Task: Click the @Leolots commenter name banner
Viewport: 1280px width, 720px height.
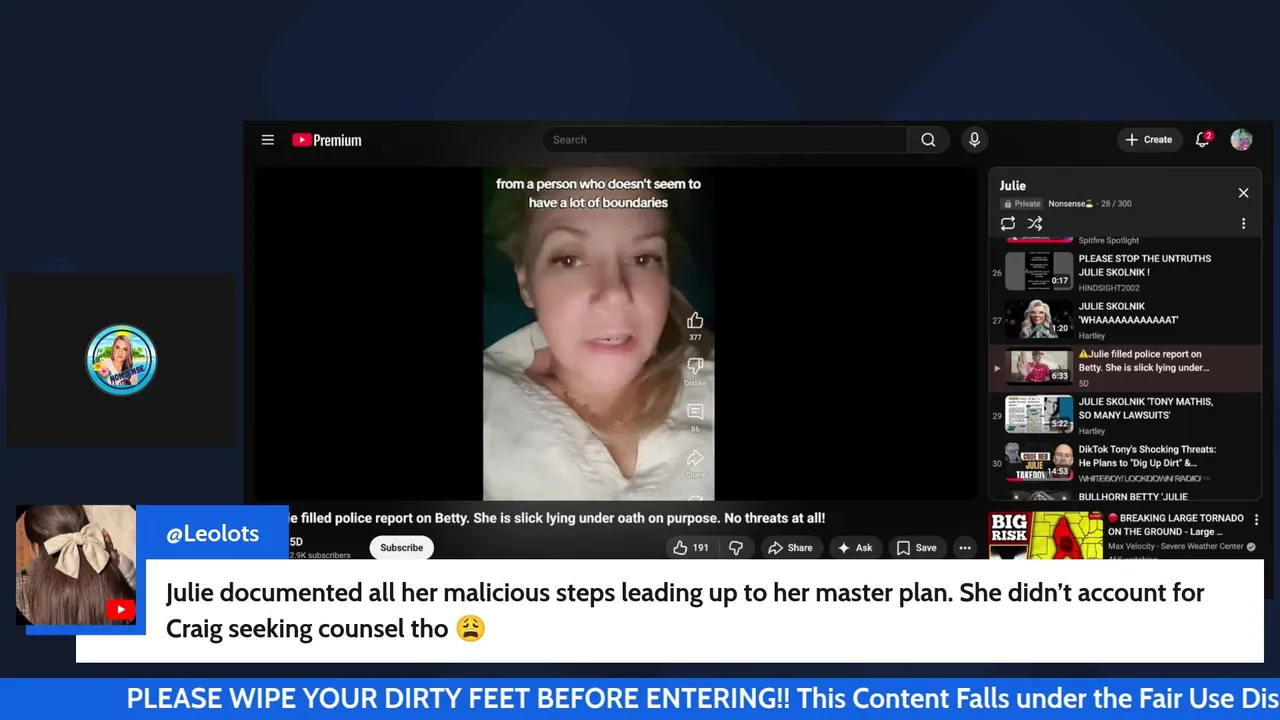Action: [212, 534]
